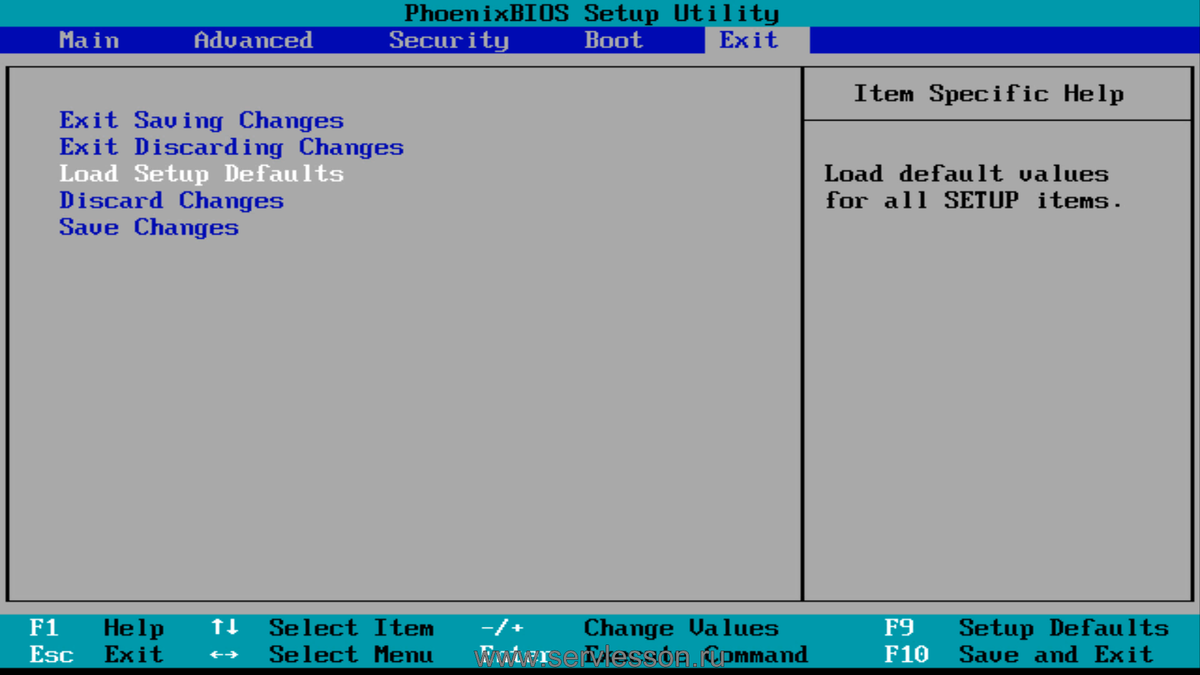
Task: Click the left-right arrows icon
Action: [x=224, y=655]
